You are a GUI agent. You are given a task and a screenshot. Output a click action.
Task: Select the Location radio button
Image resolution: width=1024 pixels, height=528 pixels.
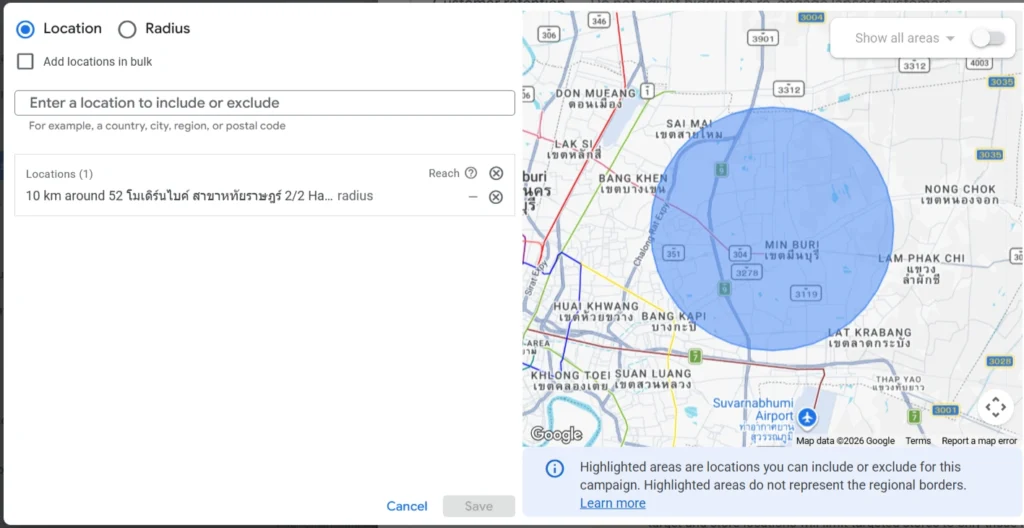[25, 29]
